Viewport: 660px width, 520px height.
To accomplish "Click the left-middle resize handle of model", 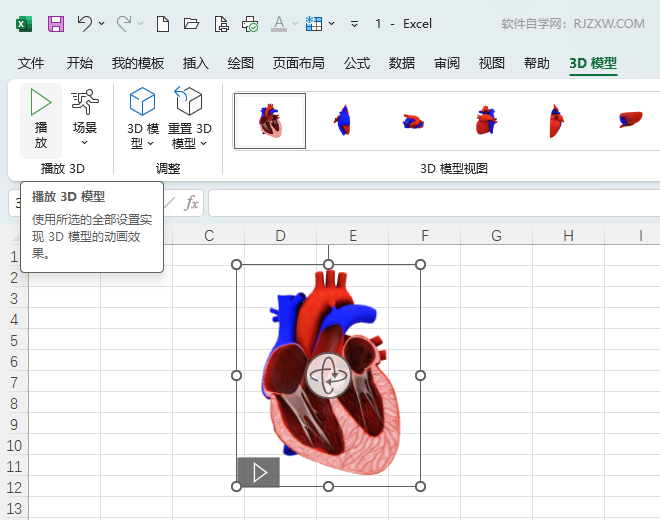I will tap(237, 375).
